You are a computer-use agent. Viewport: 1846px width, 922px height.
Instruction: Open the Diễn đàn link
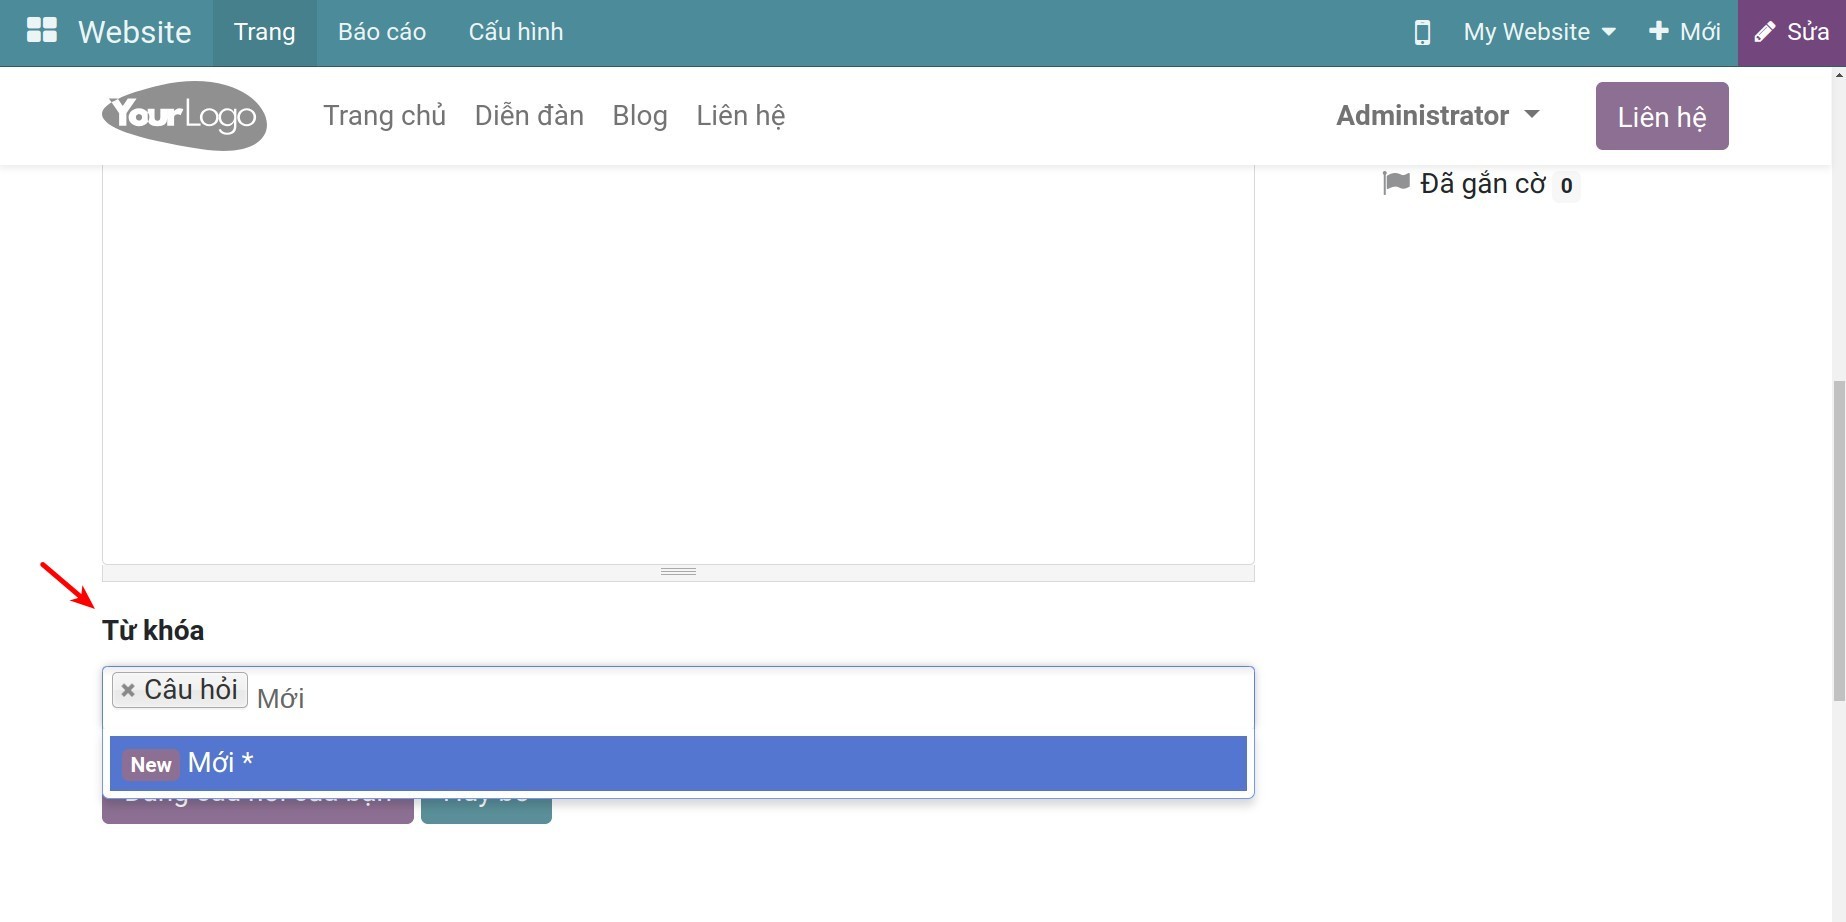pos(529,116)
